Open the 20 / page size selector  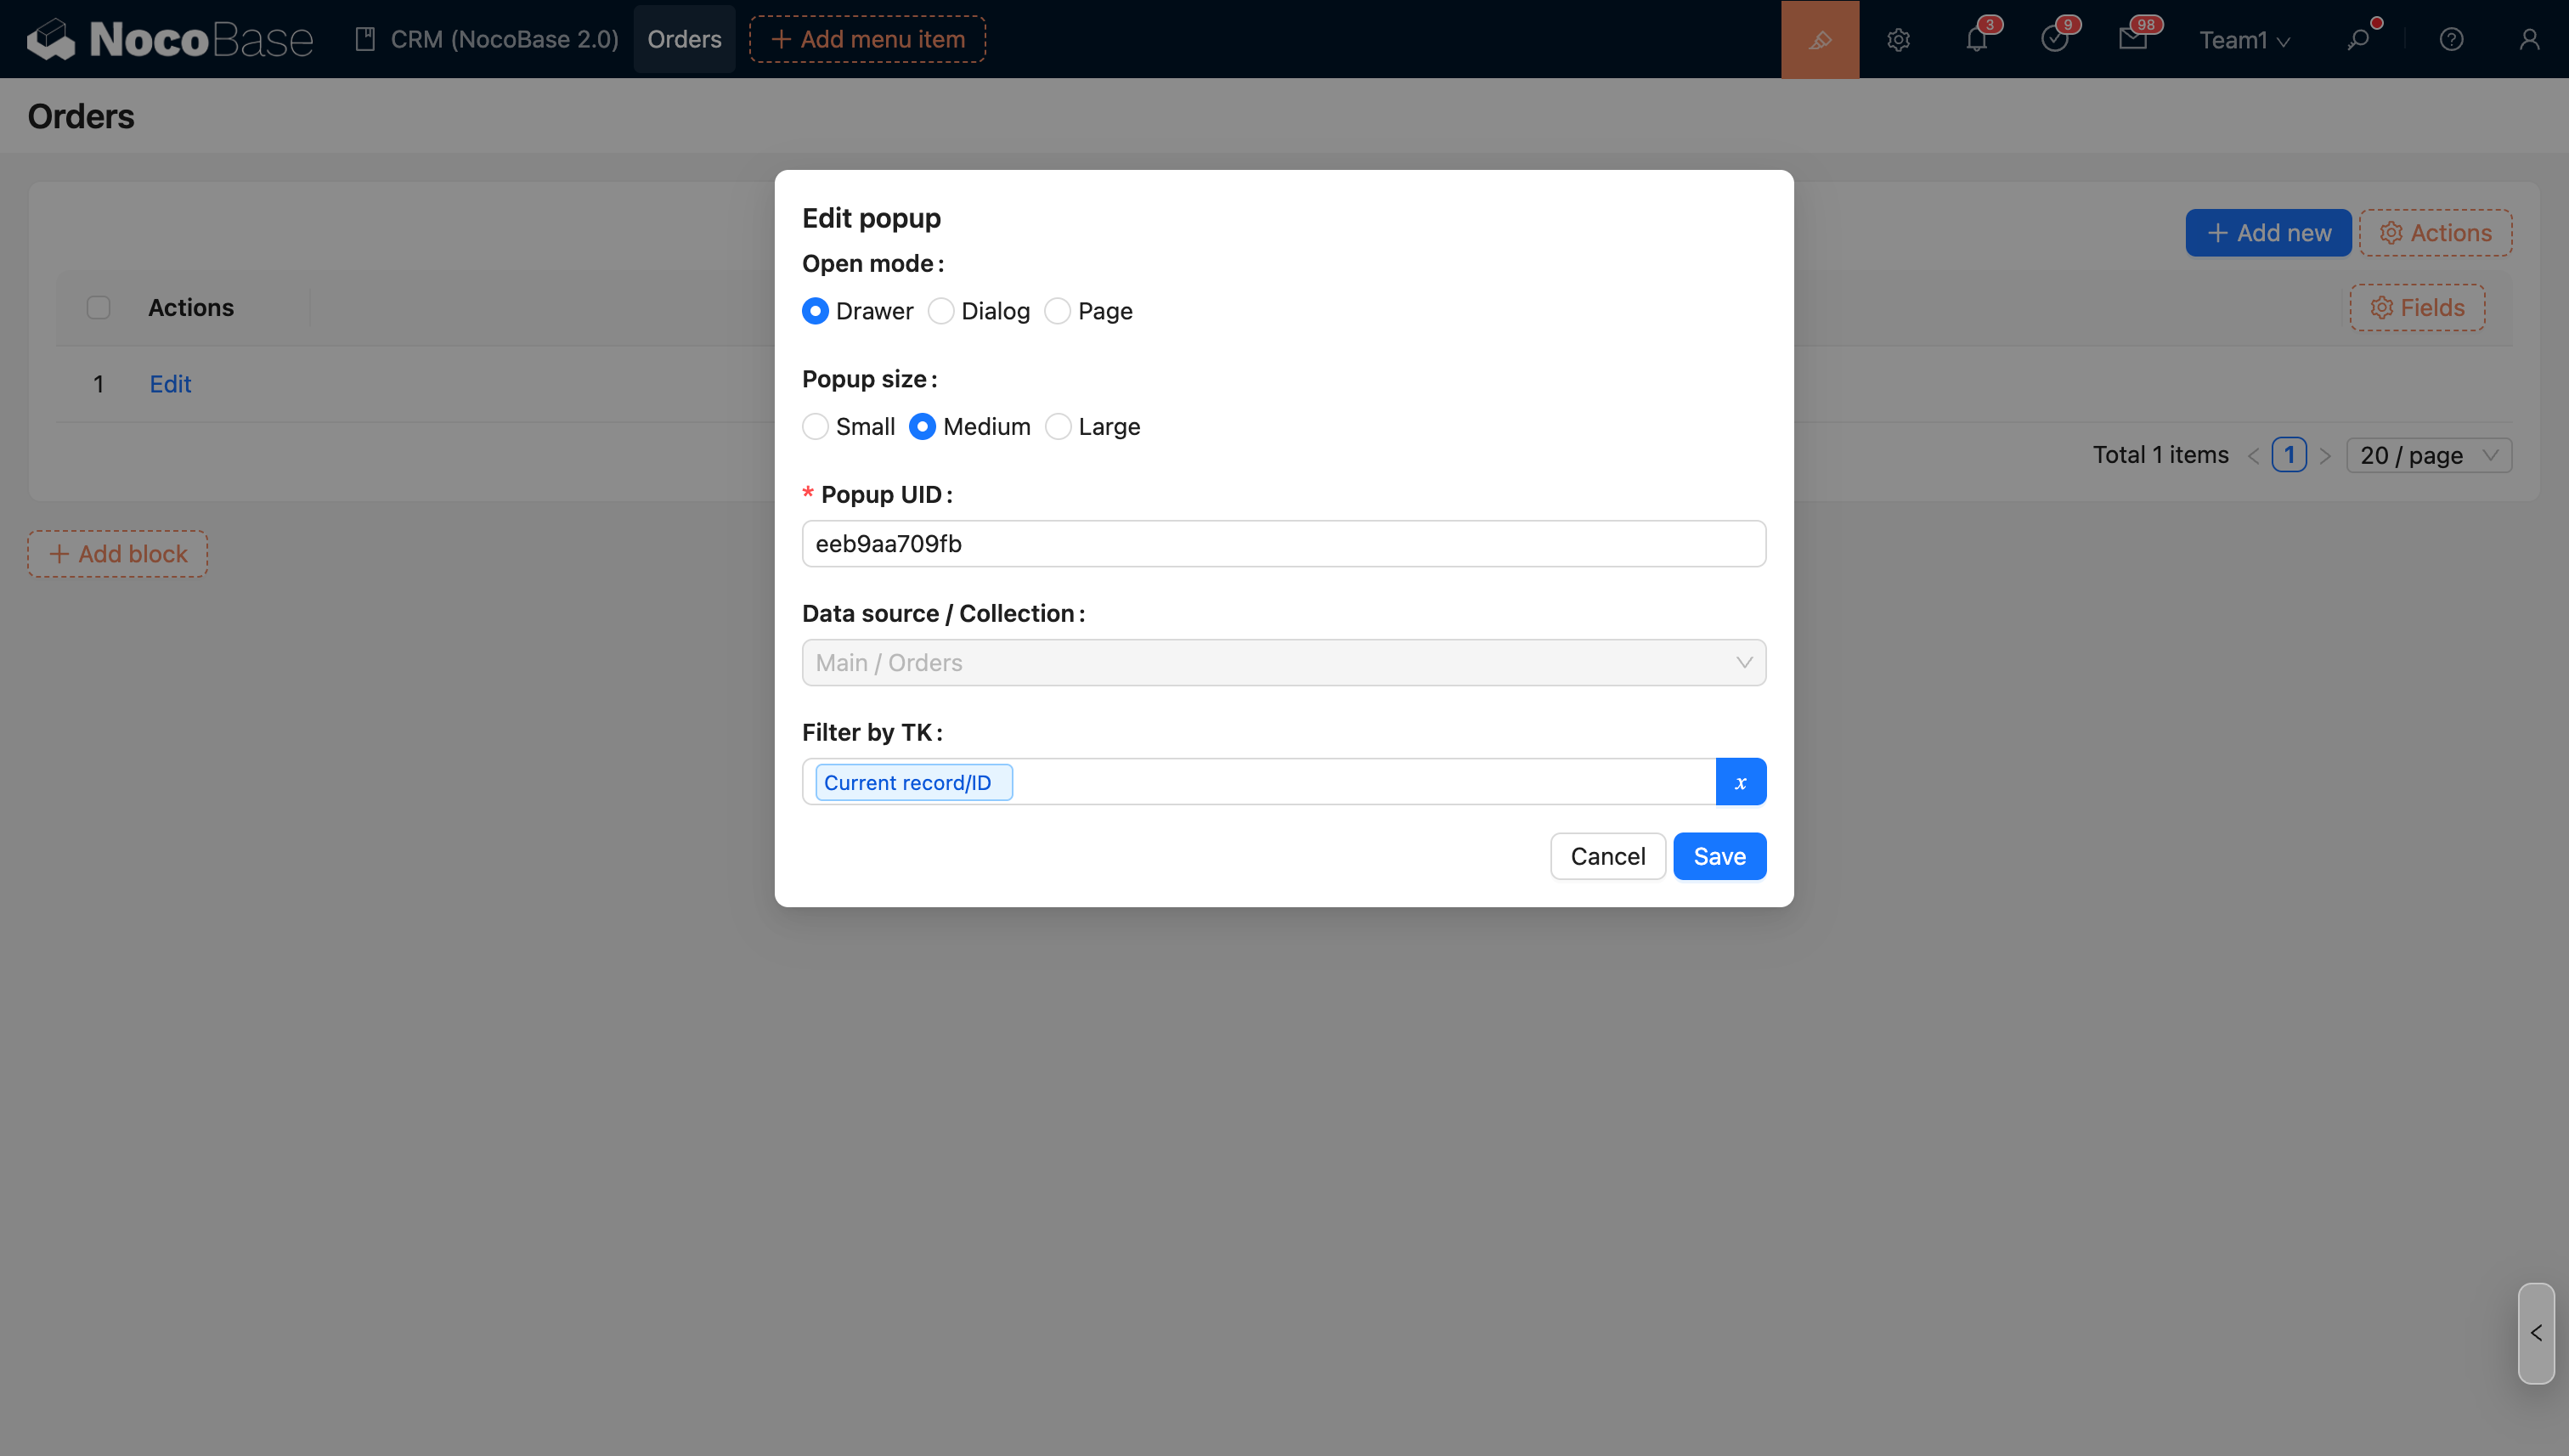click(x=2427, y=456)
